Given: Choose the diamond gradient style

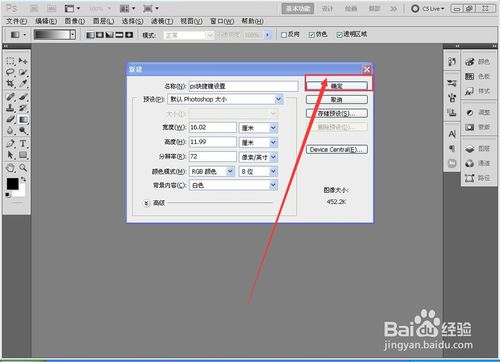Looking at the screenshot, I should (129, 35).
